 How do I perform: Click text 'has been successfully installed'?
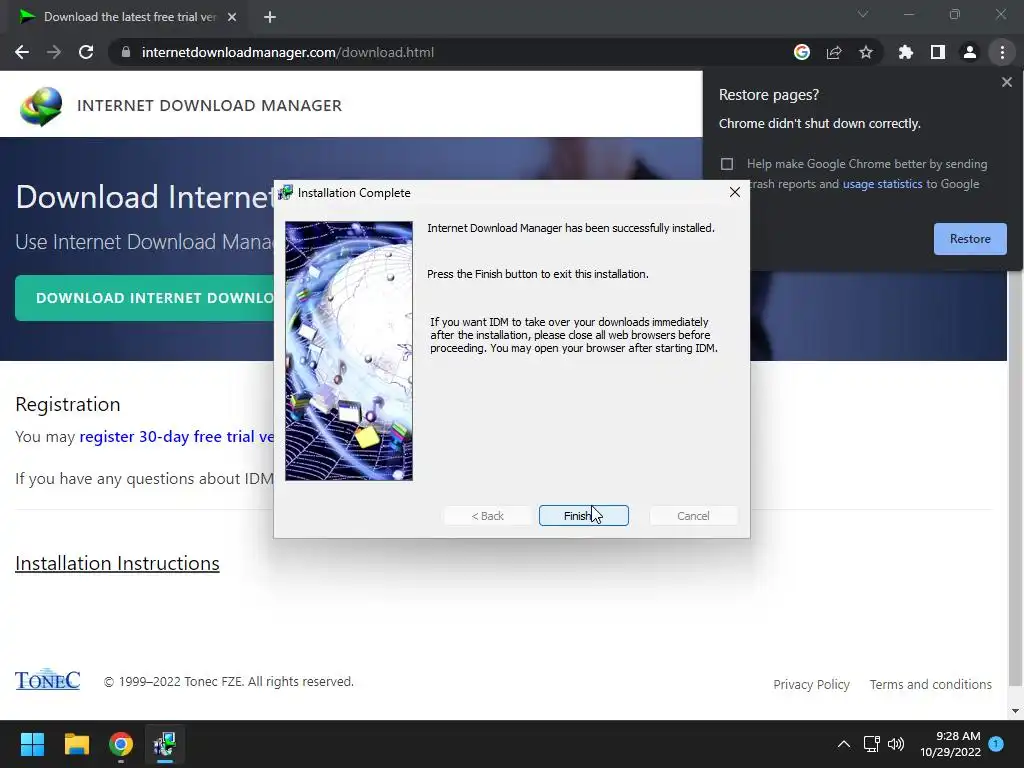point(639,228)
